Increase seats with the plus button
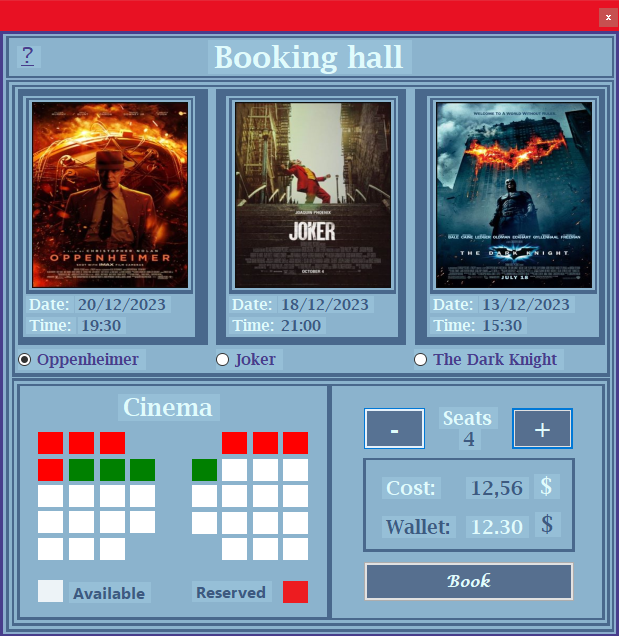Image resolution: width=619 pixels, height=636 pixels. coord(542,428)
